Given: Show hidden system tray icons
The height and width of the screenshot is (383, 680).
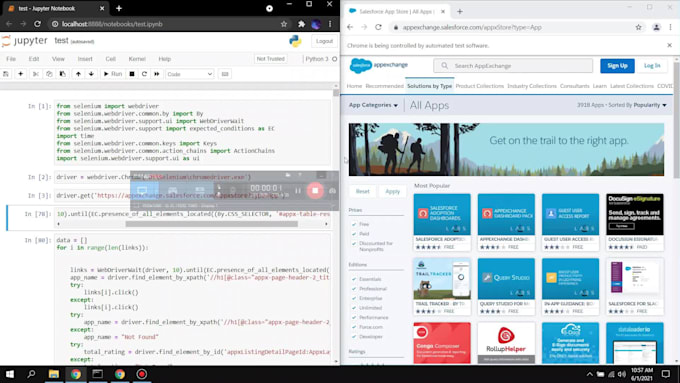Looking at the screenshot, I should click(589, 374).
